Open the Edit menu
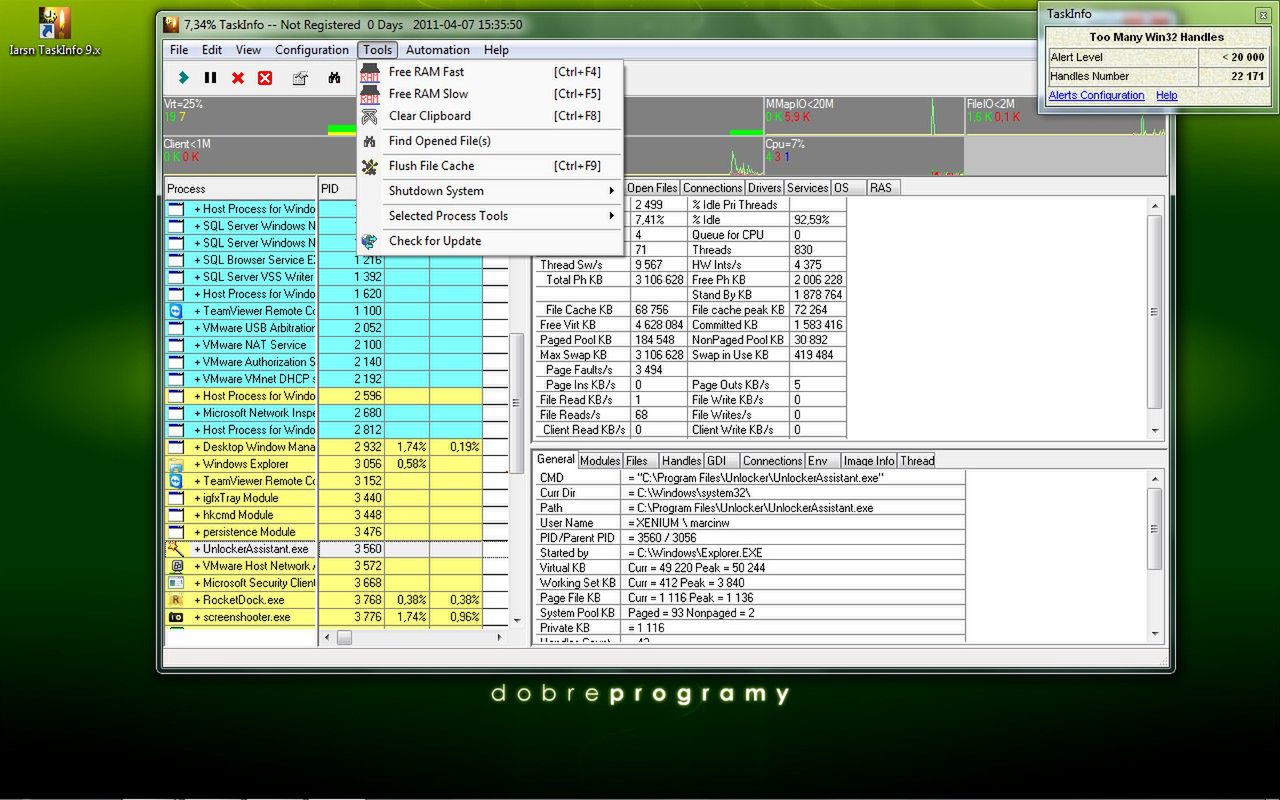Image resolution: width=1280 pixels, height=800 pixels. 212,50
